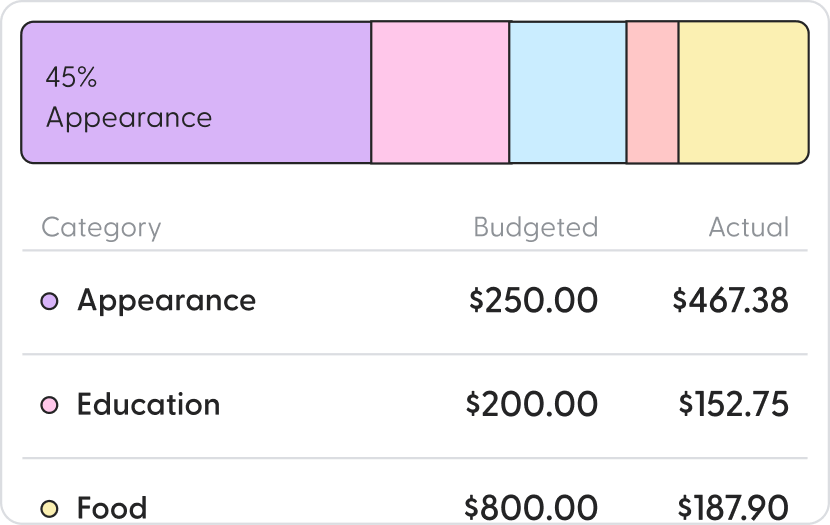The width and height of the screenshot is (830, 525).
Task: Click the pink dot beside Education
Action: click(x=49, y=405)
